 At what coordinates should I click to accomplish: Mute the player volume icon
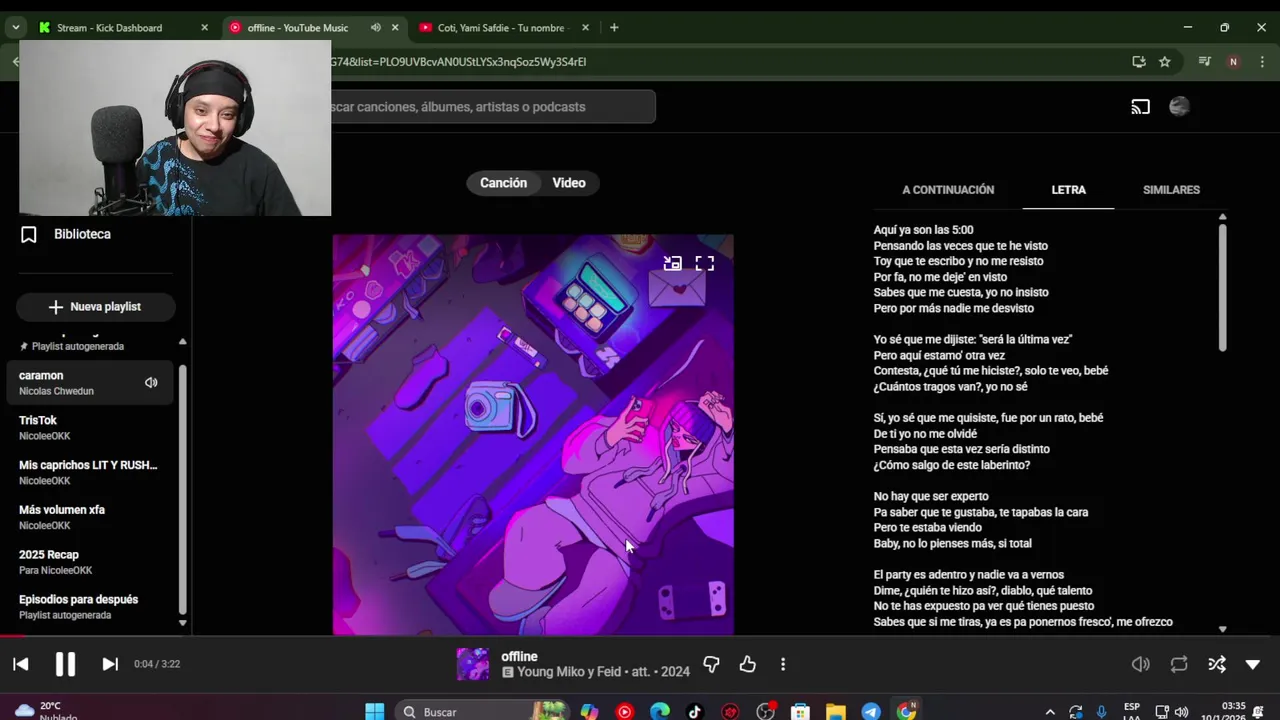coord(1141,664)
